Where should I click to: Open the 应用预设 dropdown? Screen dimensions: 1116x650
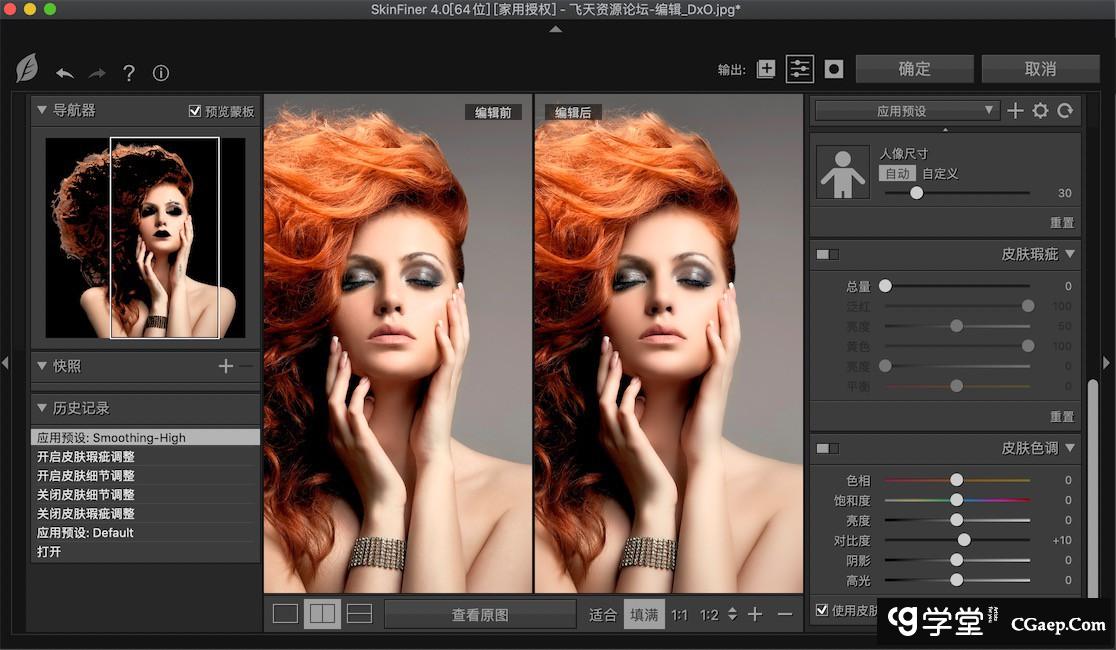click(906, 111)
